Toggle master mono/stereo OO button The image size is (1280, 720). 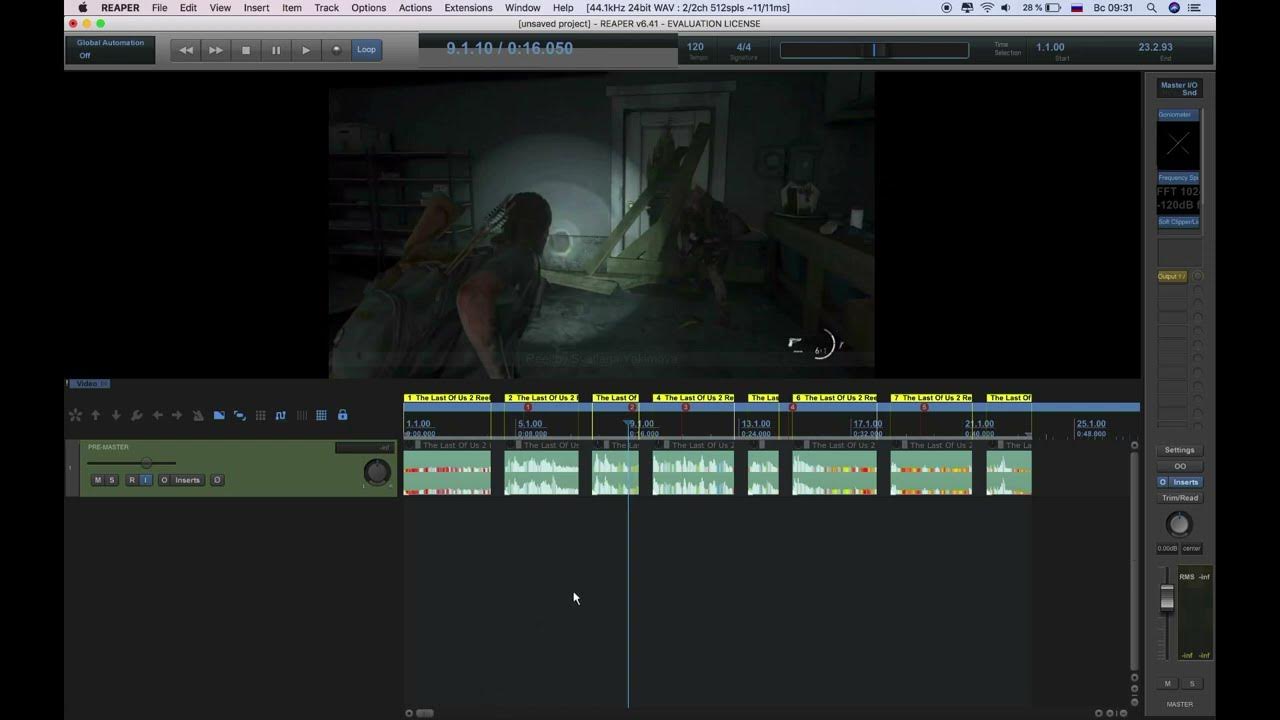(x=1180, y=466)
